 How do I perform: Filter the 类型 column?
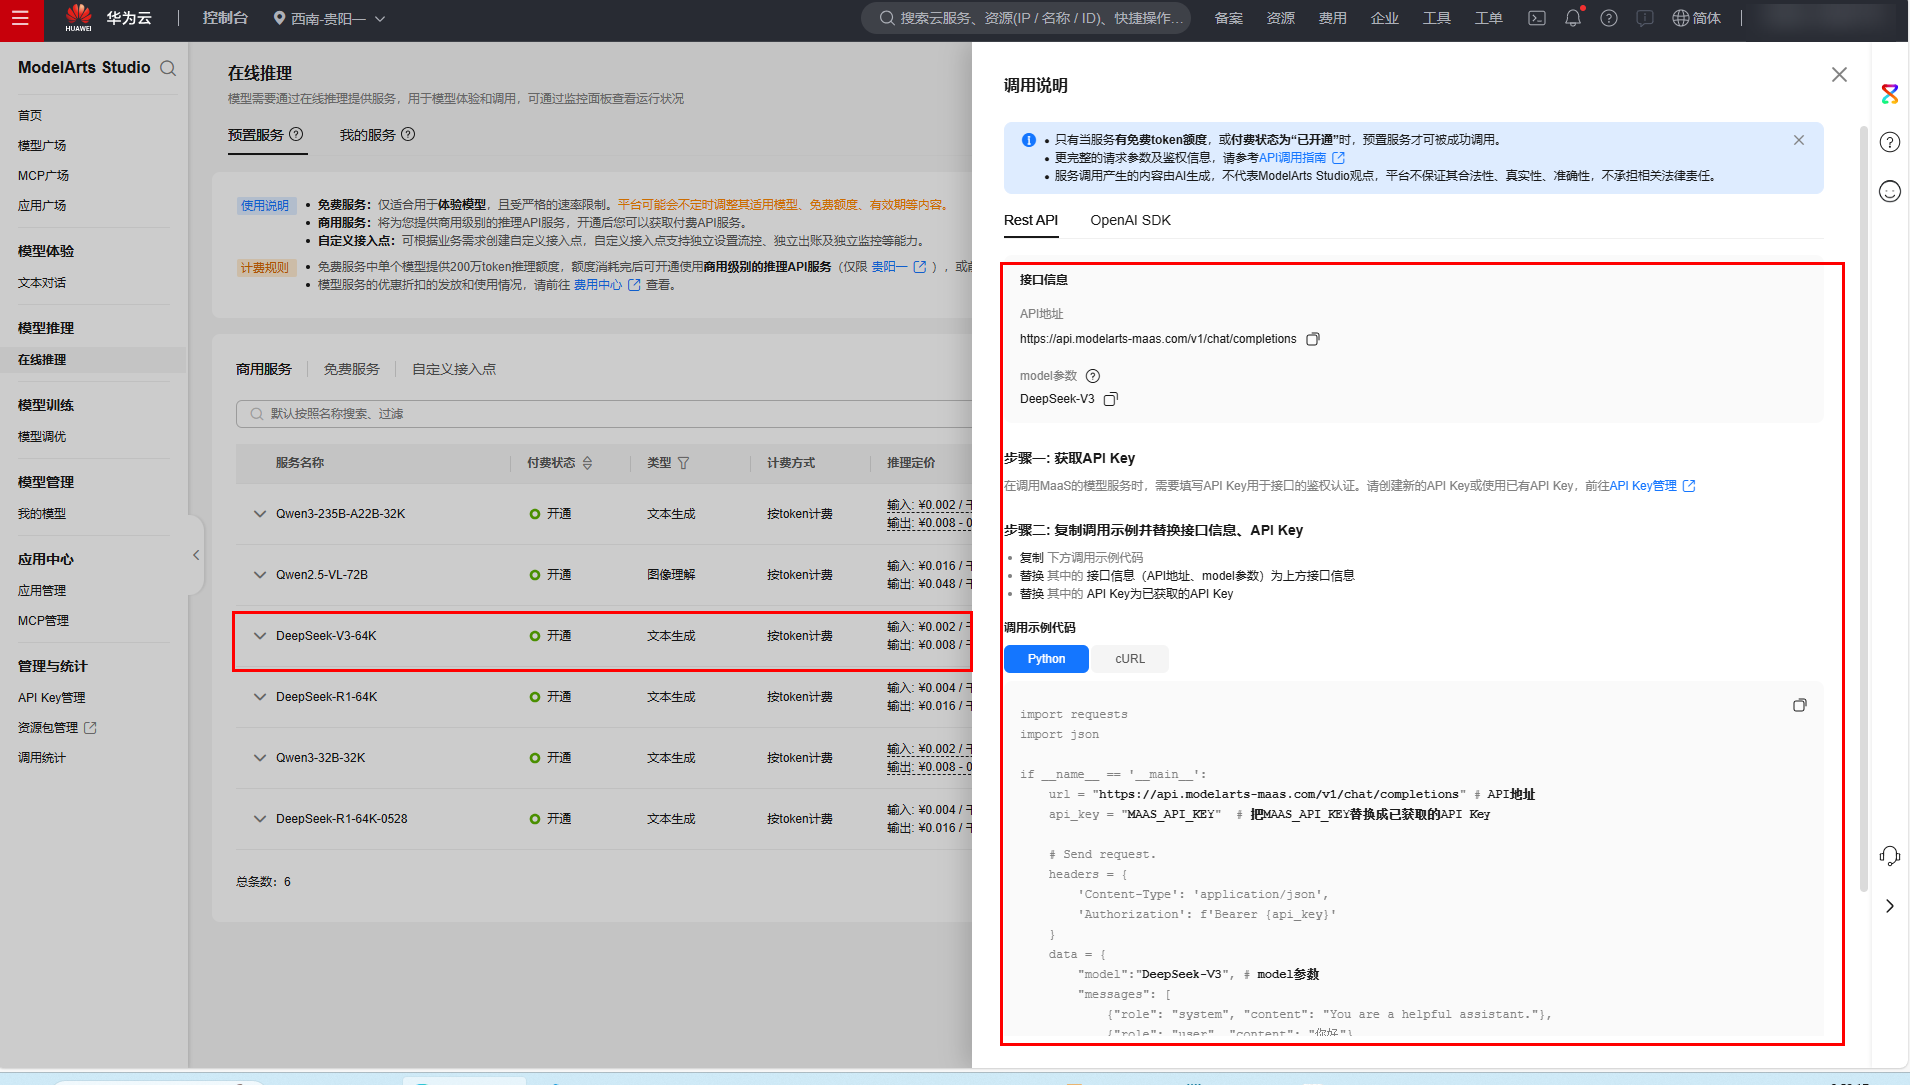pos(683,463)
